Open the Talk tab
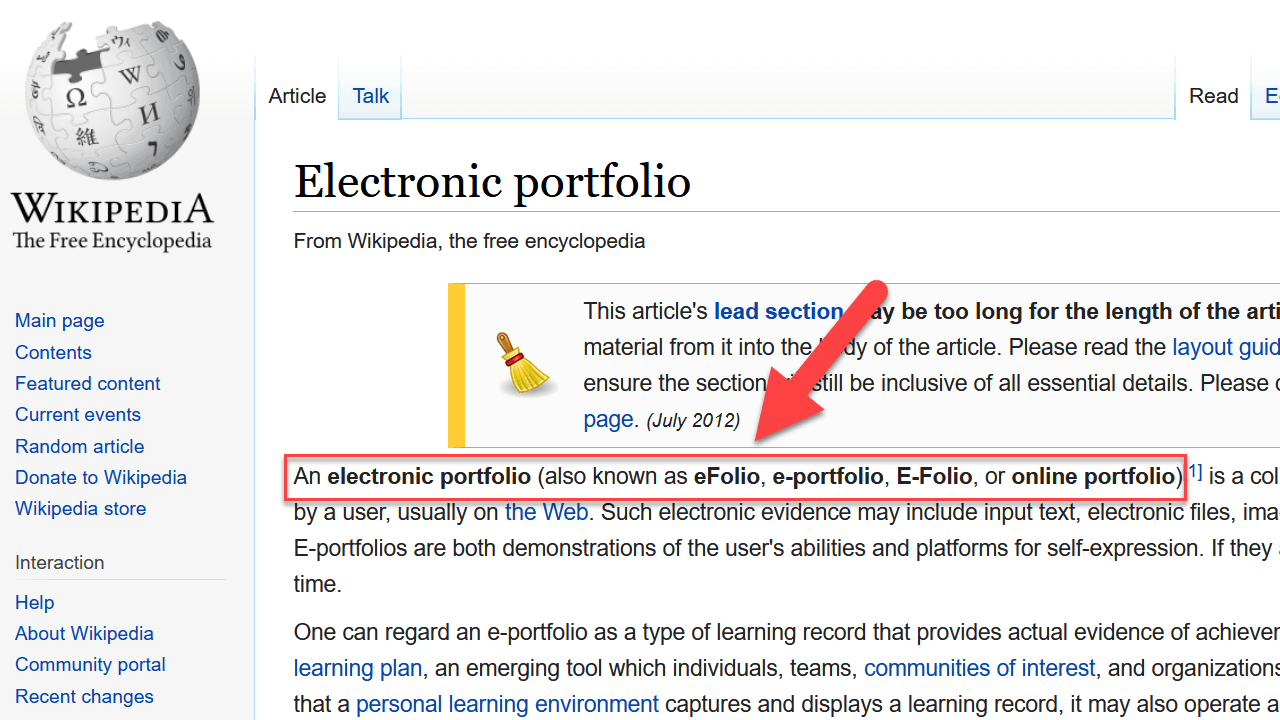The image size is (1280, 720). (x=370, y=96)
